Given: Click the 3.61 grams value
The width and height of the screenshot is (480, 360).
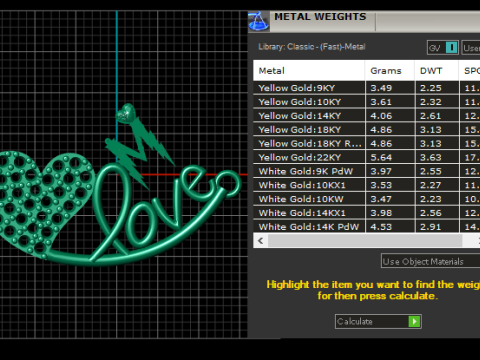Looking at the screenshot, I should pos(381,102).
